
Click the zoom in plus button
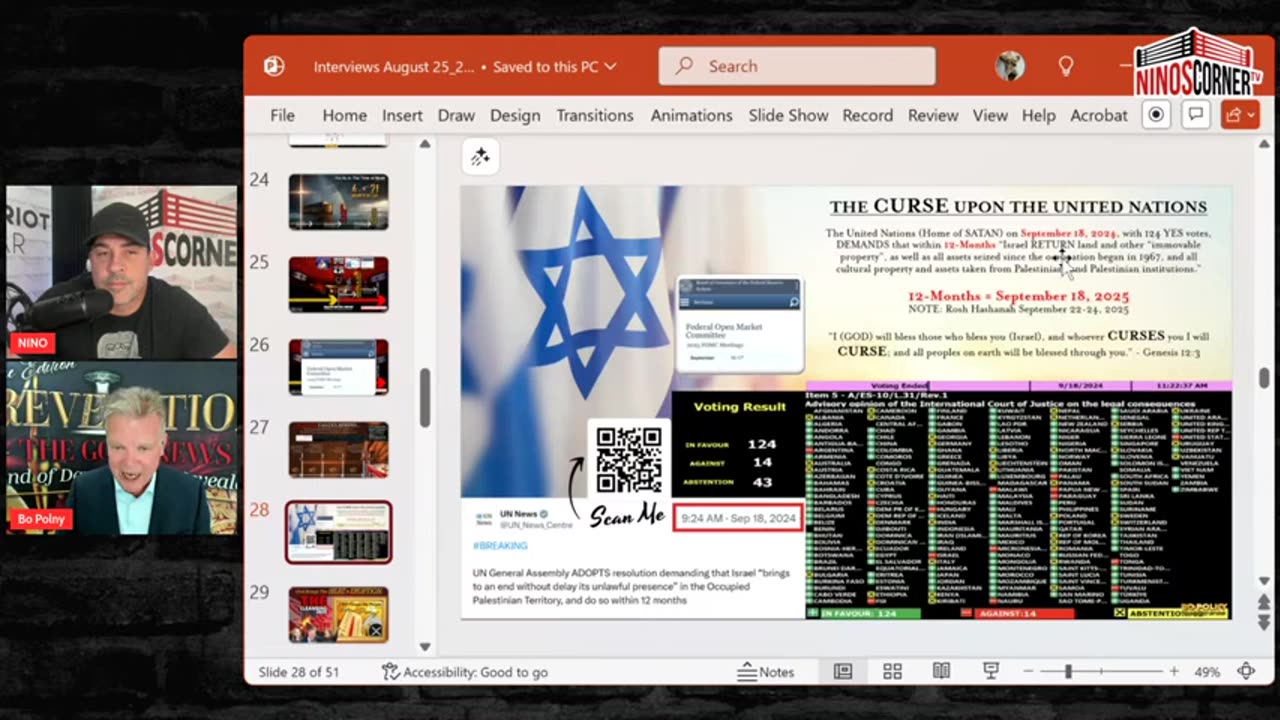[x=1174, y=672]
